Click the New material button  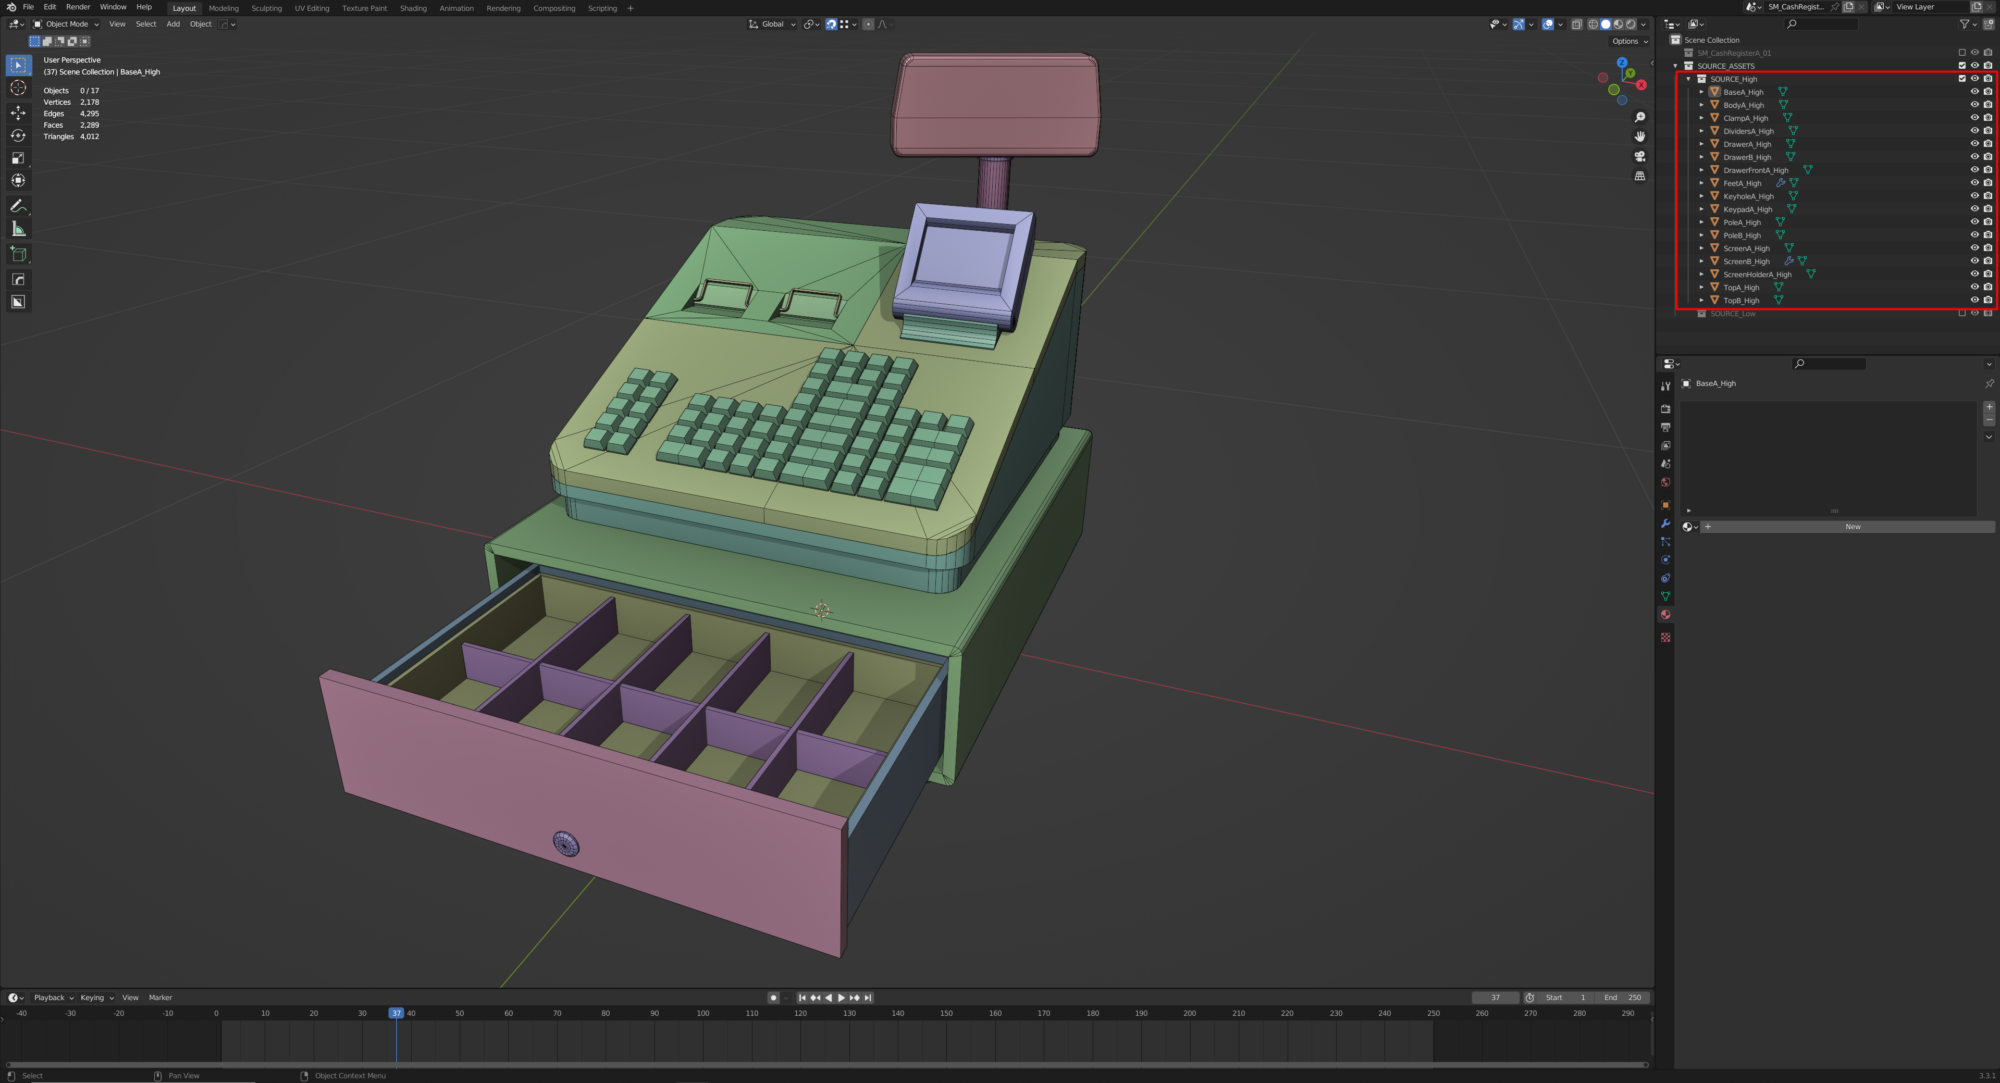(x=1852, y=527)
